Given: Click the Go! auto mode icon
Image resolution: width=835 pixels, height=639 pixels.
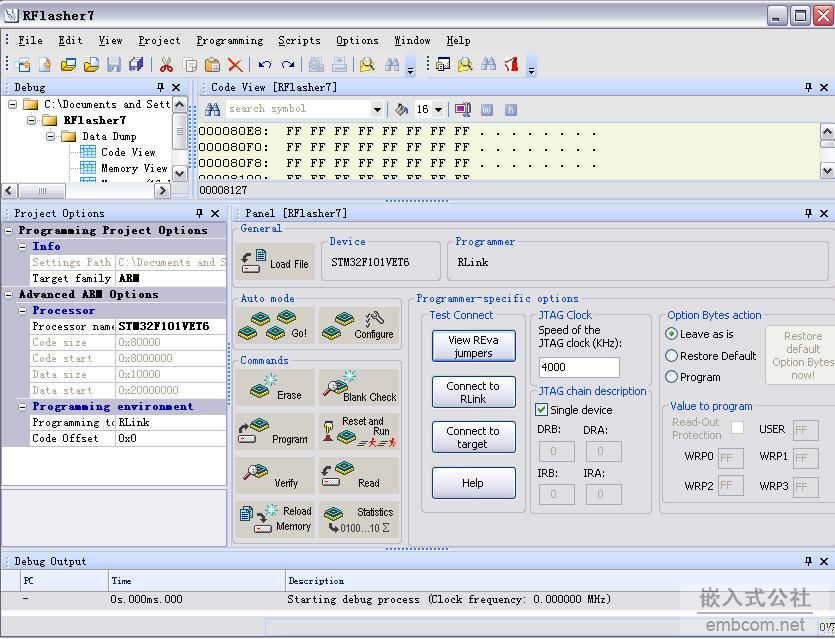Looking at the screenshot, I should (x=275, y=326).
